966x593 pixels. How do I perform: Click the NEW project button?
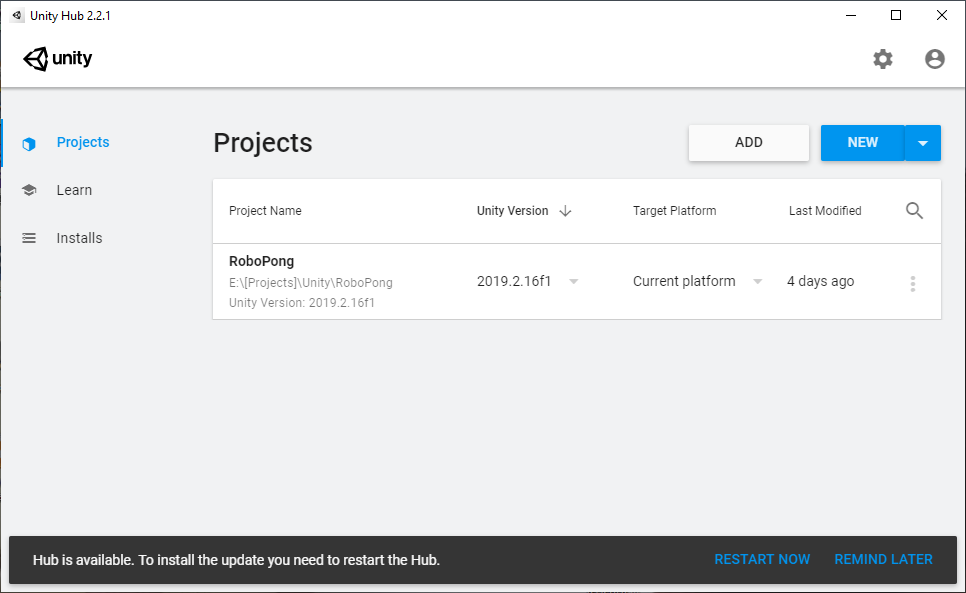point(862,143)
